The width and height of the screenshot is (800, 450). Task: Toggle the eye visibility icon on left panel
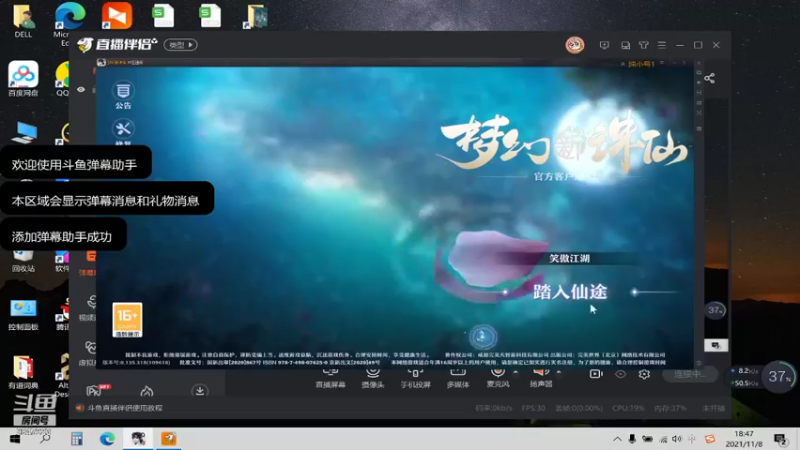coord(81,89)
